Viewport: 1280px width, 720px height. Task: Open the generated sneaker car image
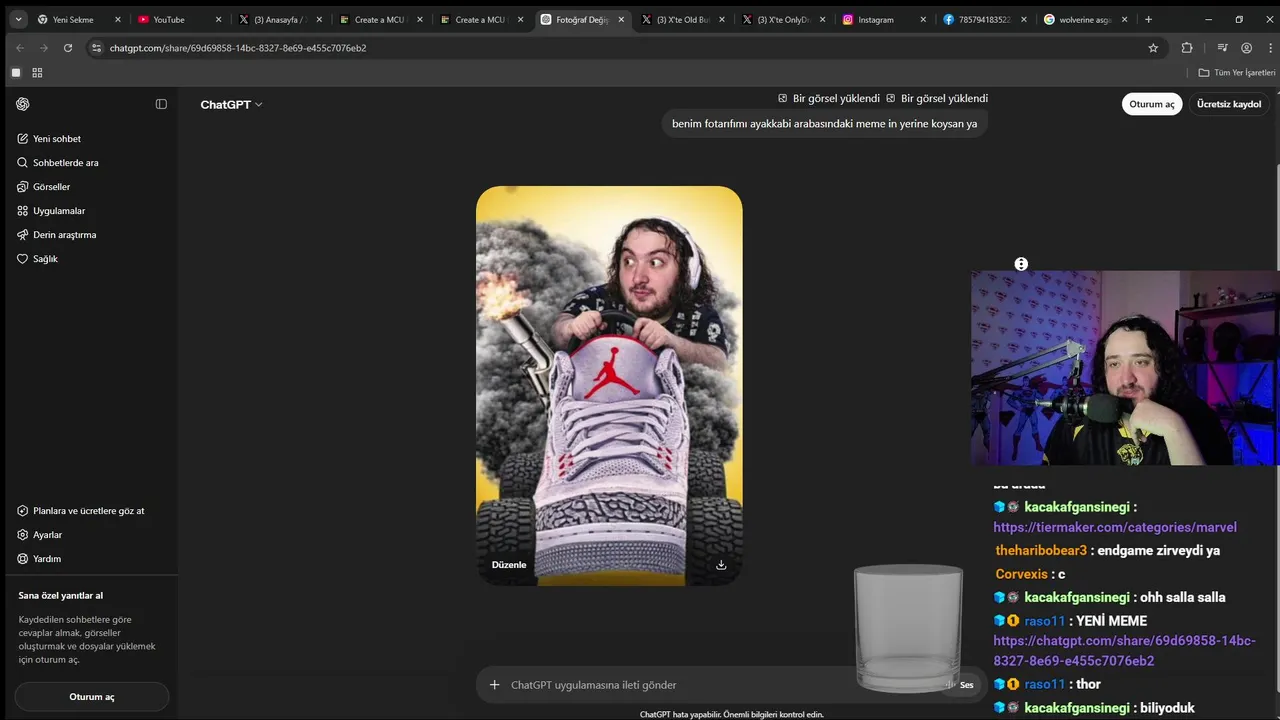609,385
